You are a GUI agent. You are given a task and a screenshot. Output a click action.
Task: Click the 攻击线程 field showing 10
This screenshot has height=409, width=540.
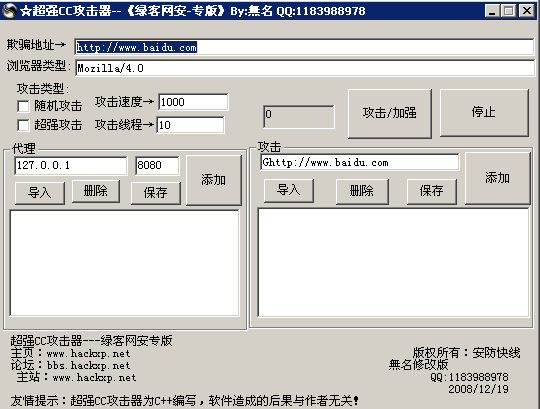190,125
